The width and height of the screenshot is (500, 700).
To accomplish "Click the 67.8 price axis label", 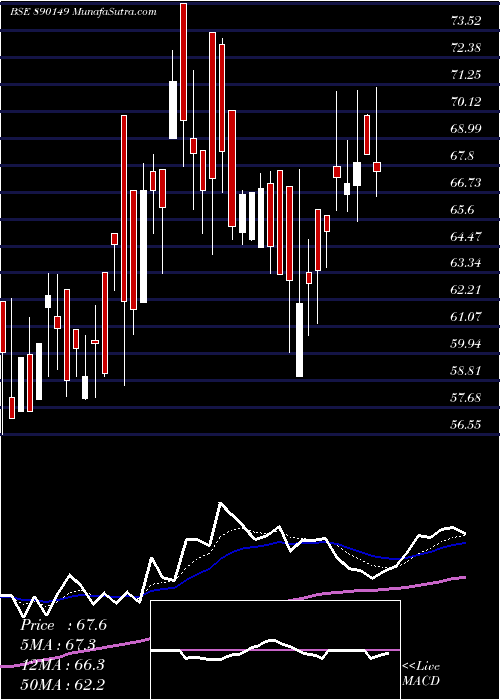I will (462, 156).
